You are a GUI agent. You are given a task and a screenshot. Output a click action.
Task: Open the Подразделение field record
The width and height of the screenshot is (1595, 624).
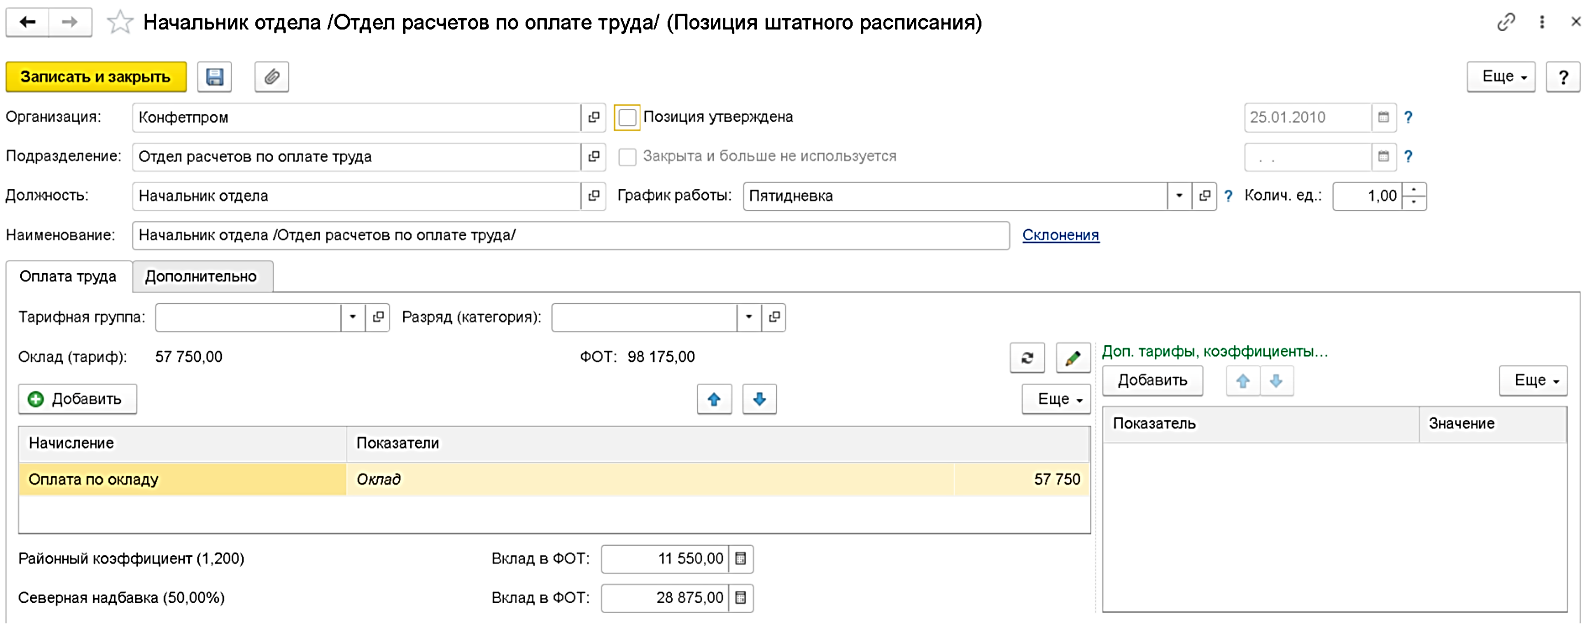coord(594,157)
